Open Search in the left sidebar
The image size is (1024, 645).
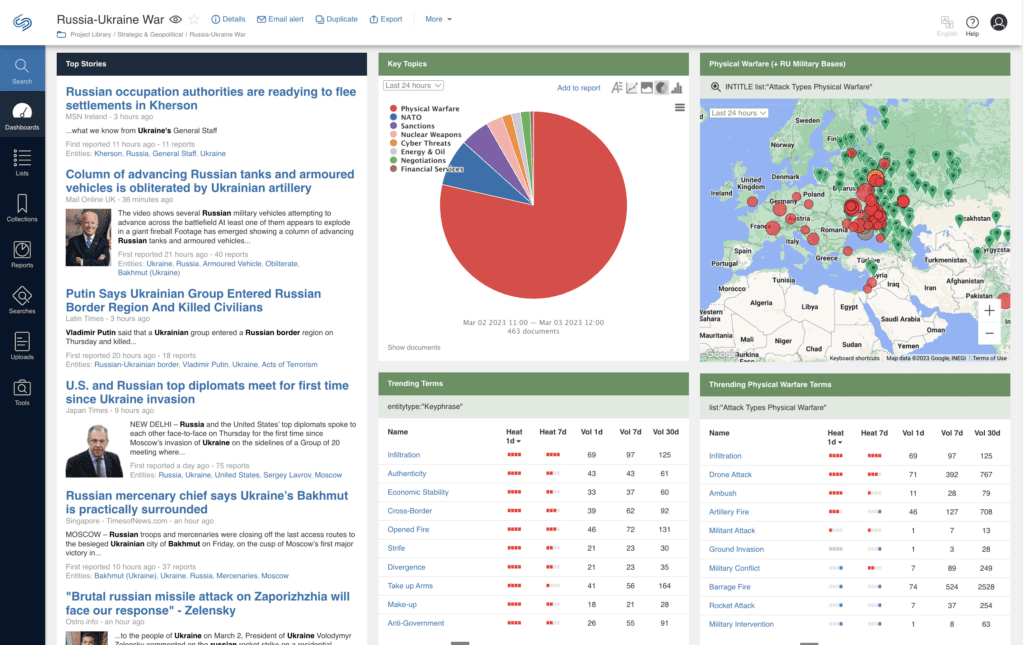pyautogui.click(x=22, y=69)
